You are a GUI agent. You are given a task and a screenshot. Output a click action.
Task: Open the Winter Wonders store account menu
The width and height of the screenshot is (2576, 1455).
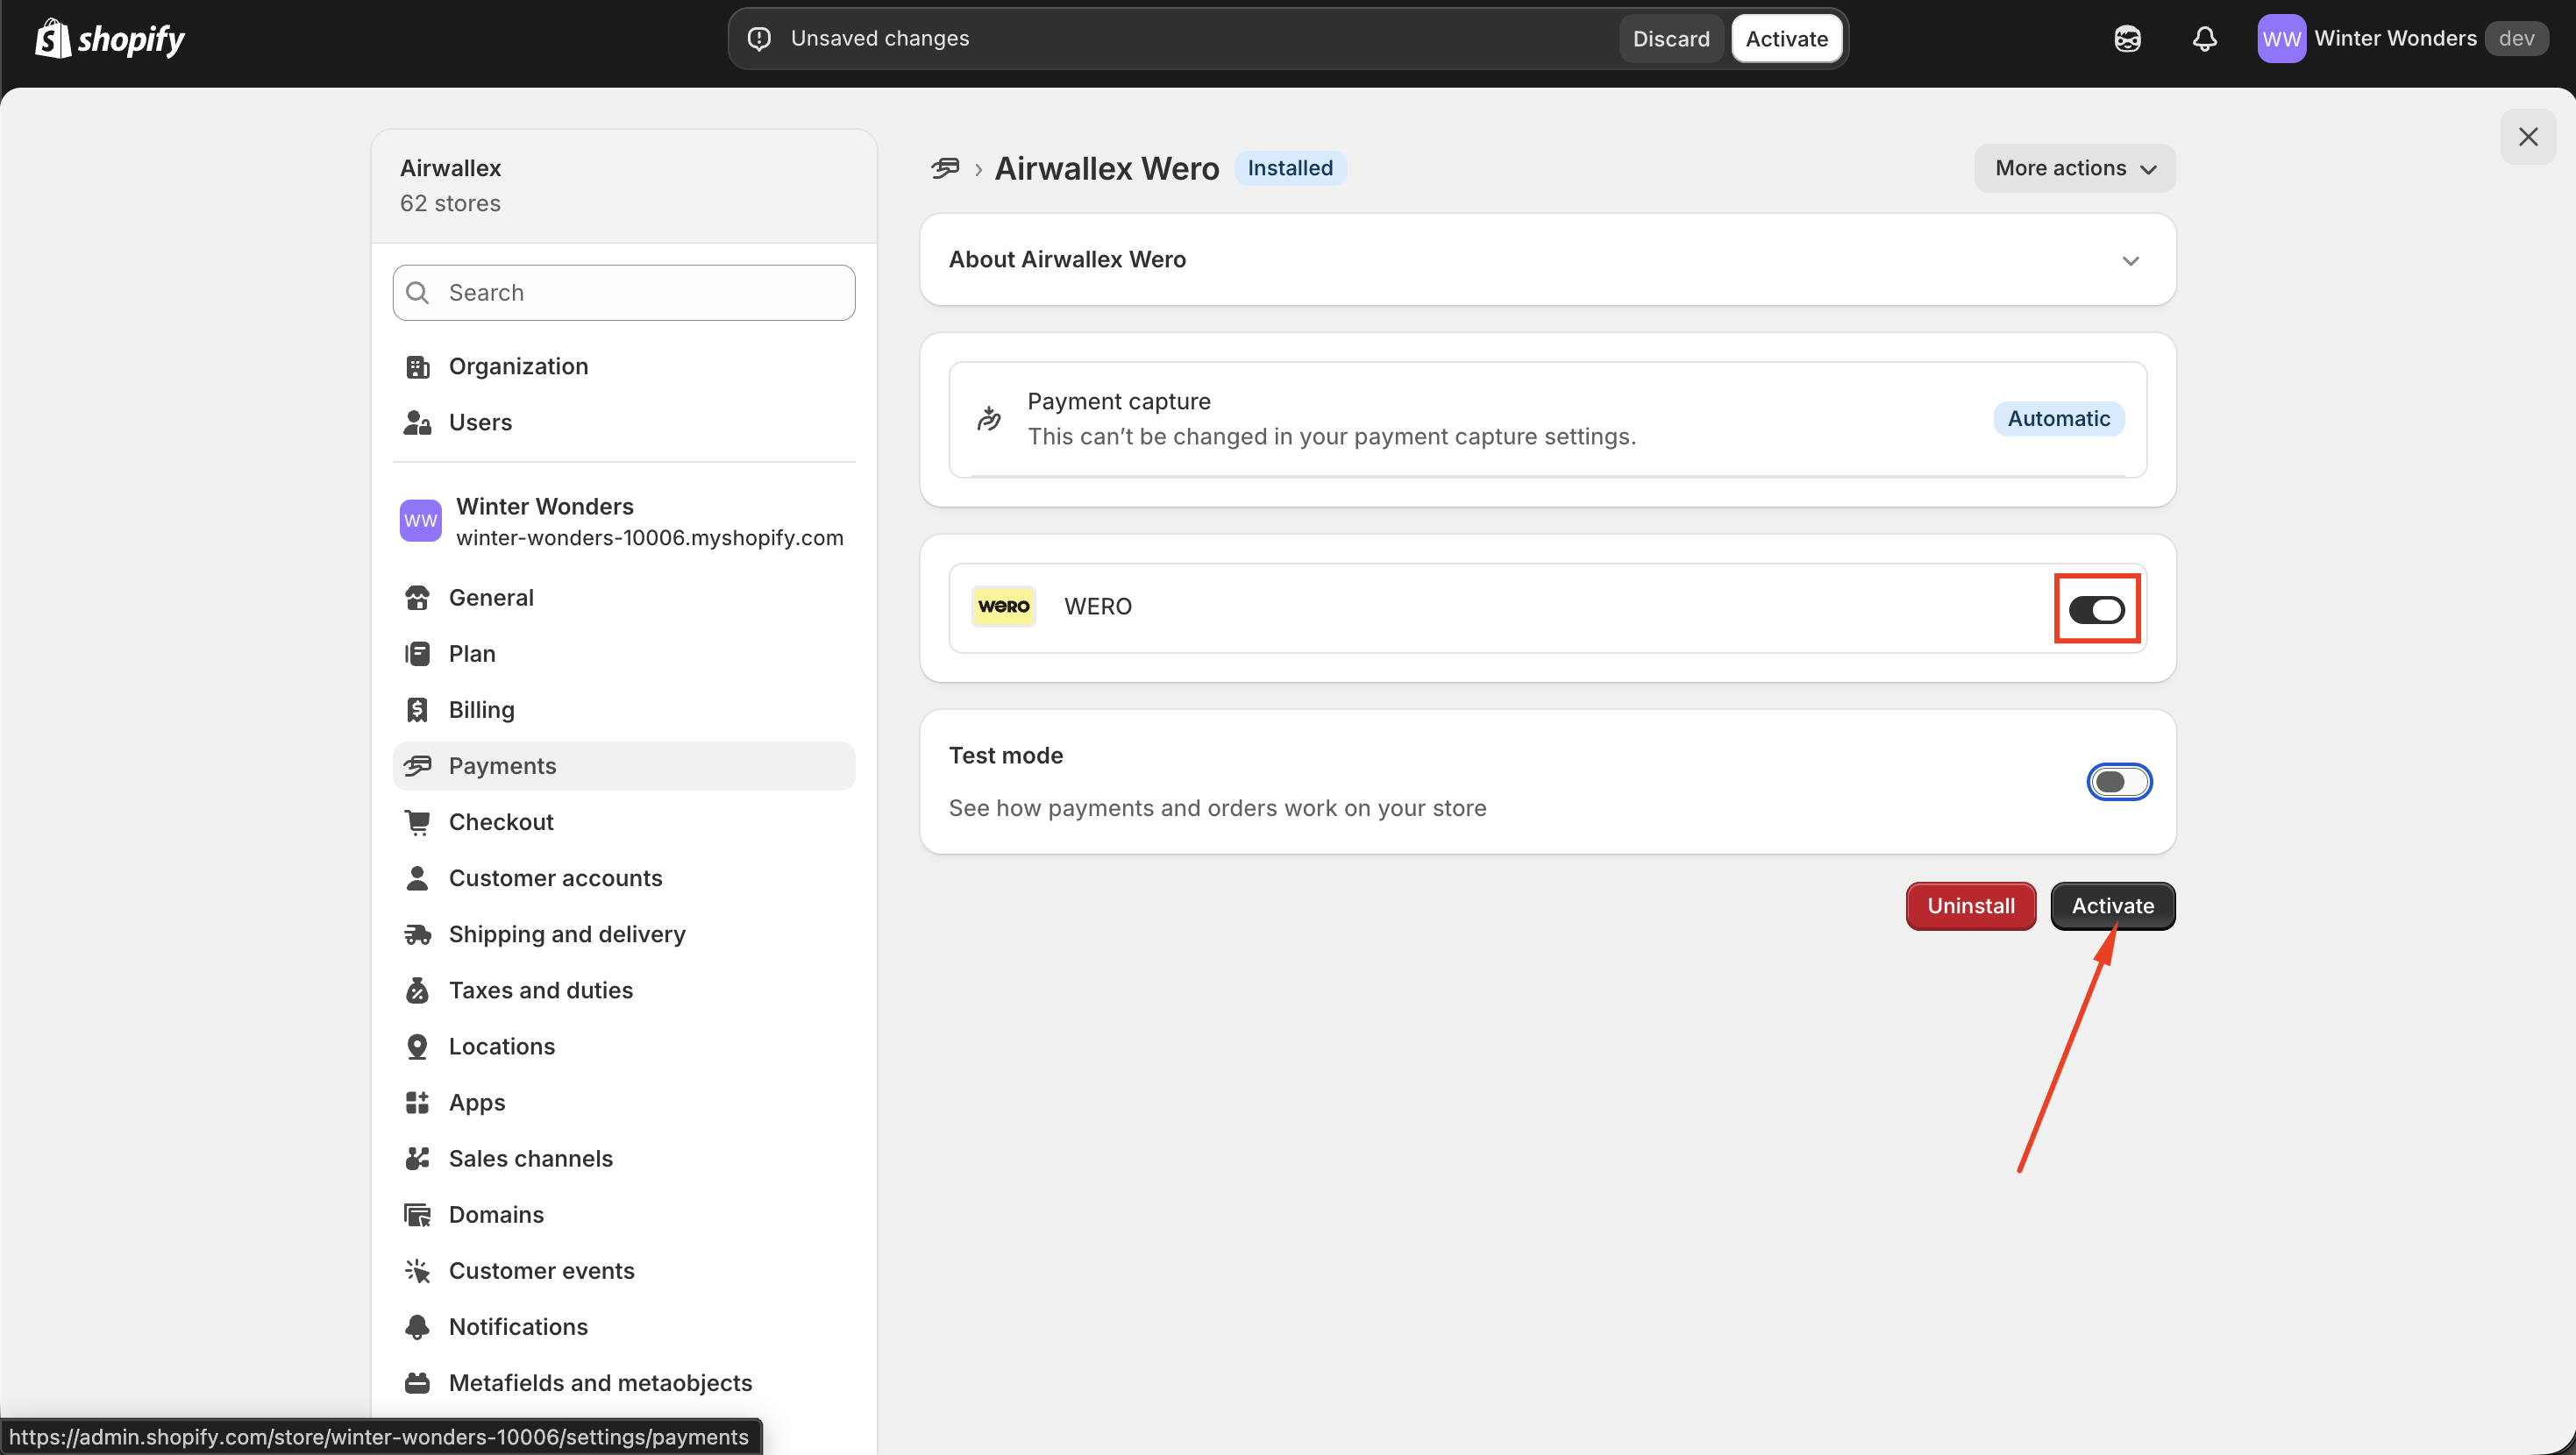click(2402, 39)
